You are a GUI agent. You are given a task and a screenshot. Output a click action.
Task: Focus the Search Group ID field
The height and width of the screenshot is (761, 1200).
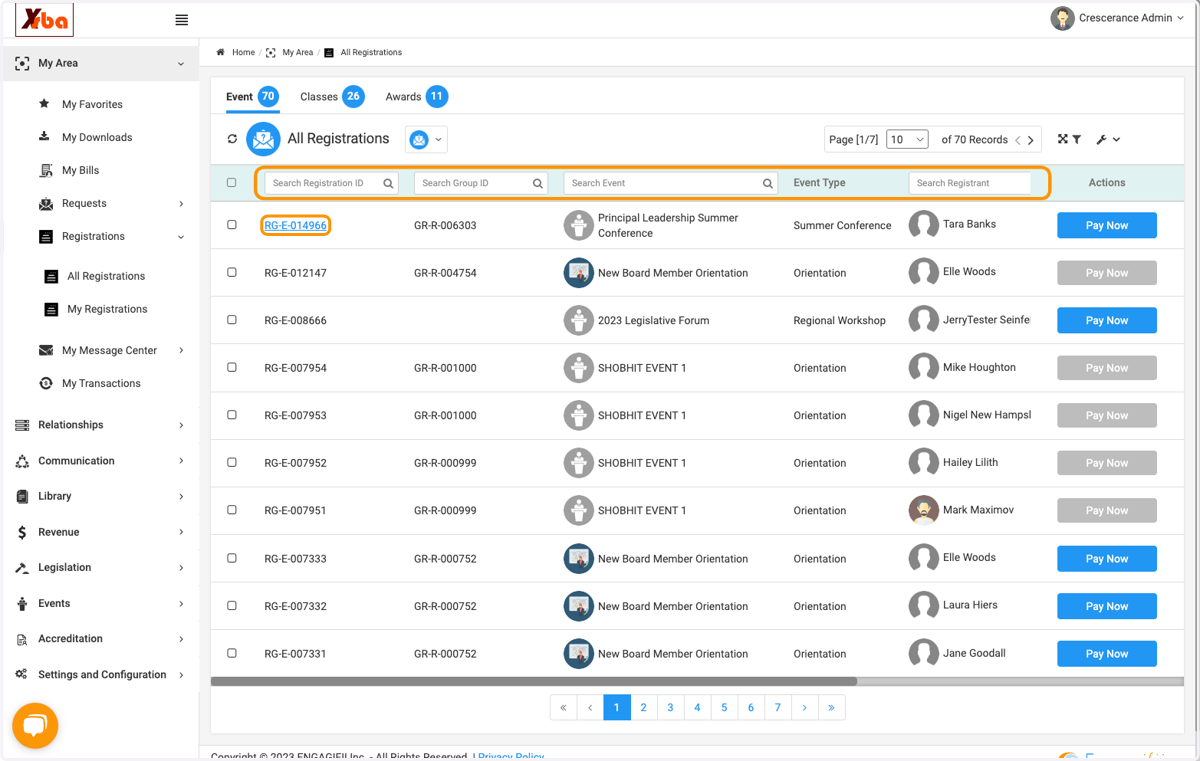pyautogui.click(x=481, y=183)
